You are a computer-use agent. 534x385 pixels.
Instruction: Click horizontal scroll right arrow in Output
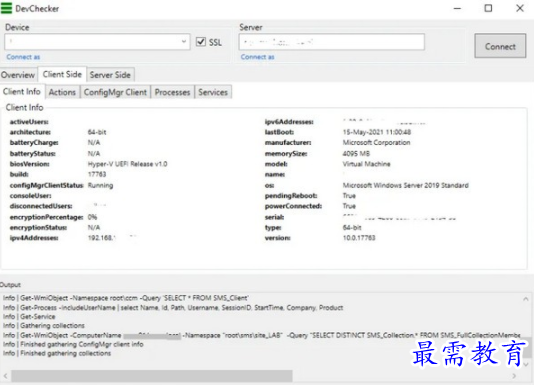(x=514, y=376)
